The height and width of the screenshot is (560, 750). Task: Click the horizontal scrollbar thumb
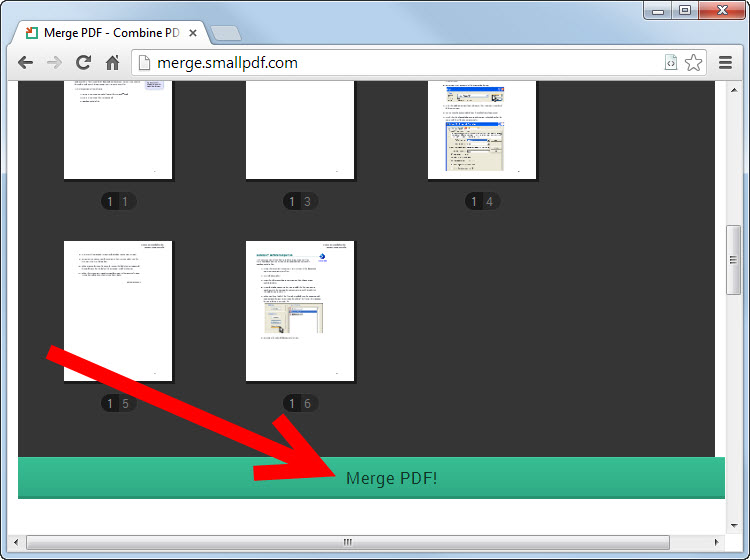348,542
